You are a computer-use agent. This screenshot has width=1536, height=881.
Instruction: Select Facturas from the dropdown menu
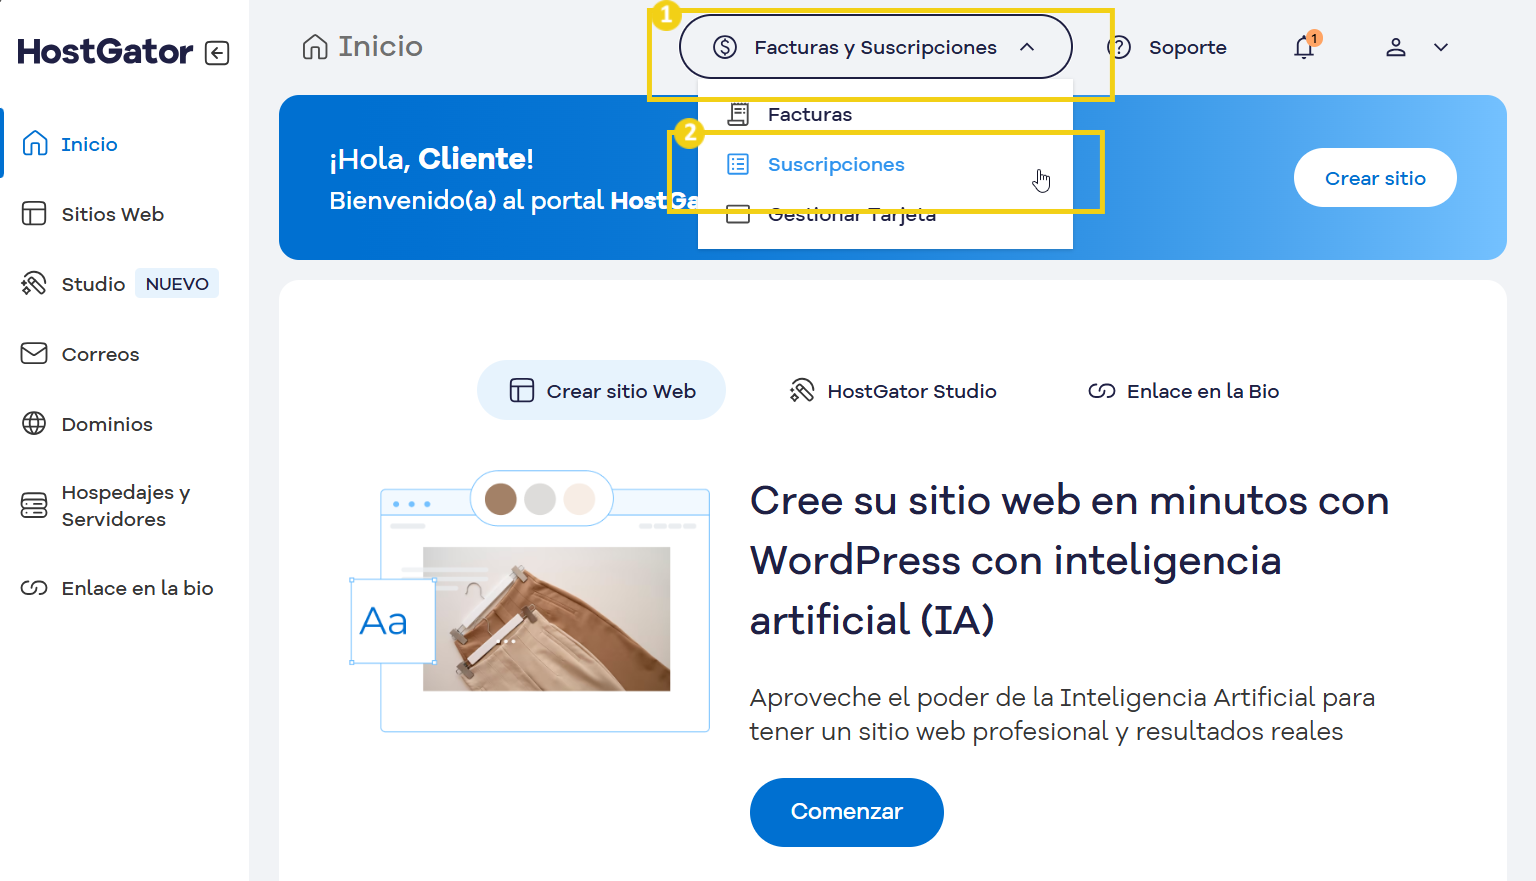(810, 114)
